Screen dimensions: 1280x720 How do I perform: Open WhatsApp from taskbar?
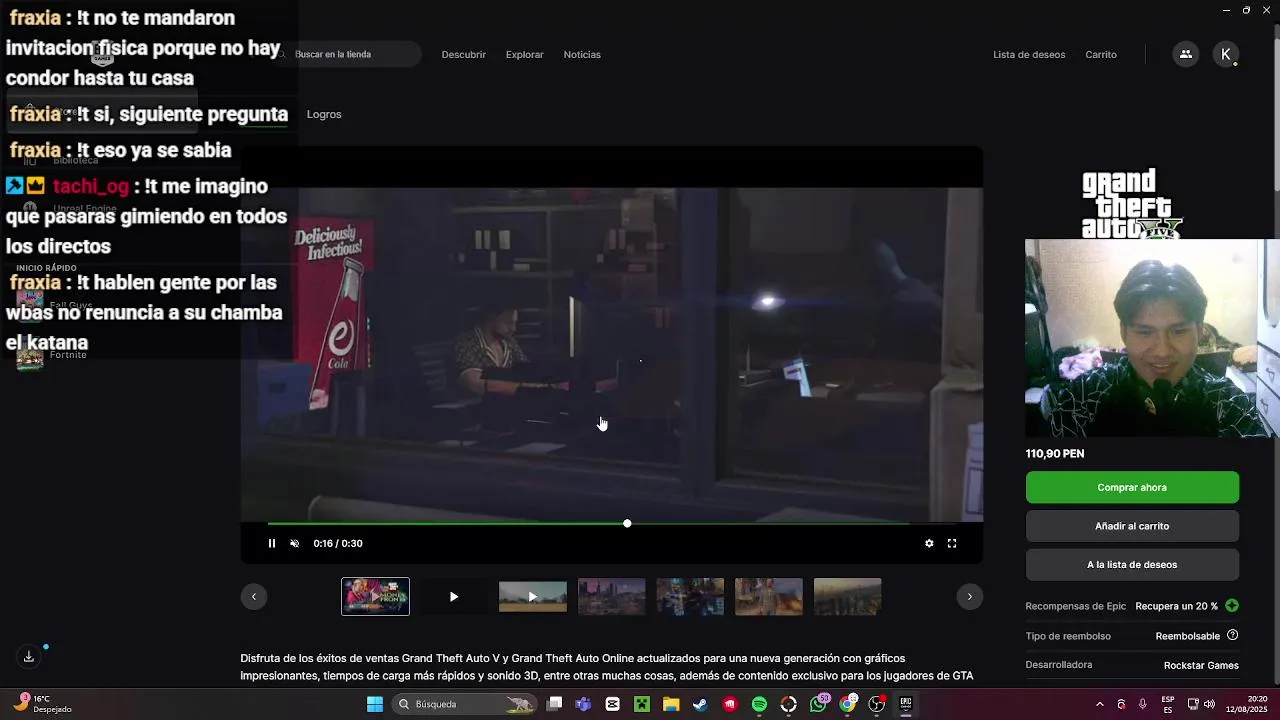point(819,704)
